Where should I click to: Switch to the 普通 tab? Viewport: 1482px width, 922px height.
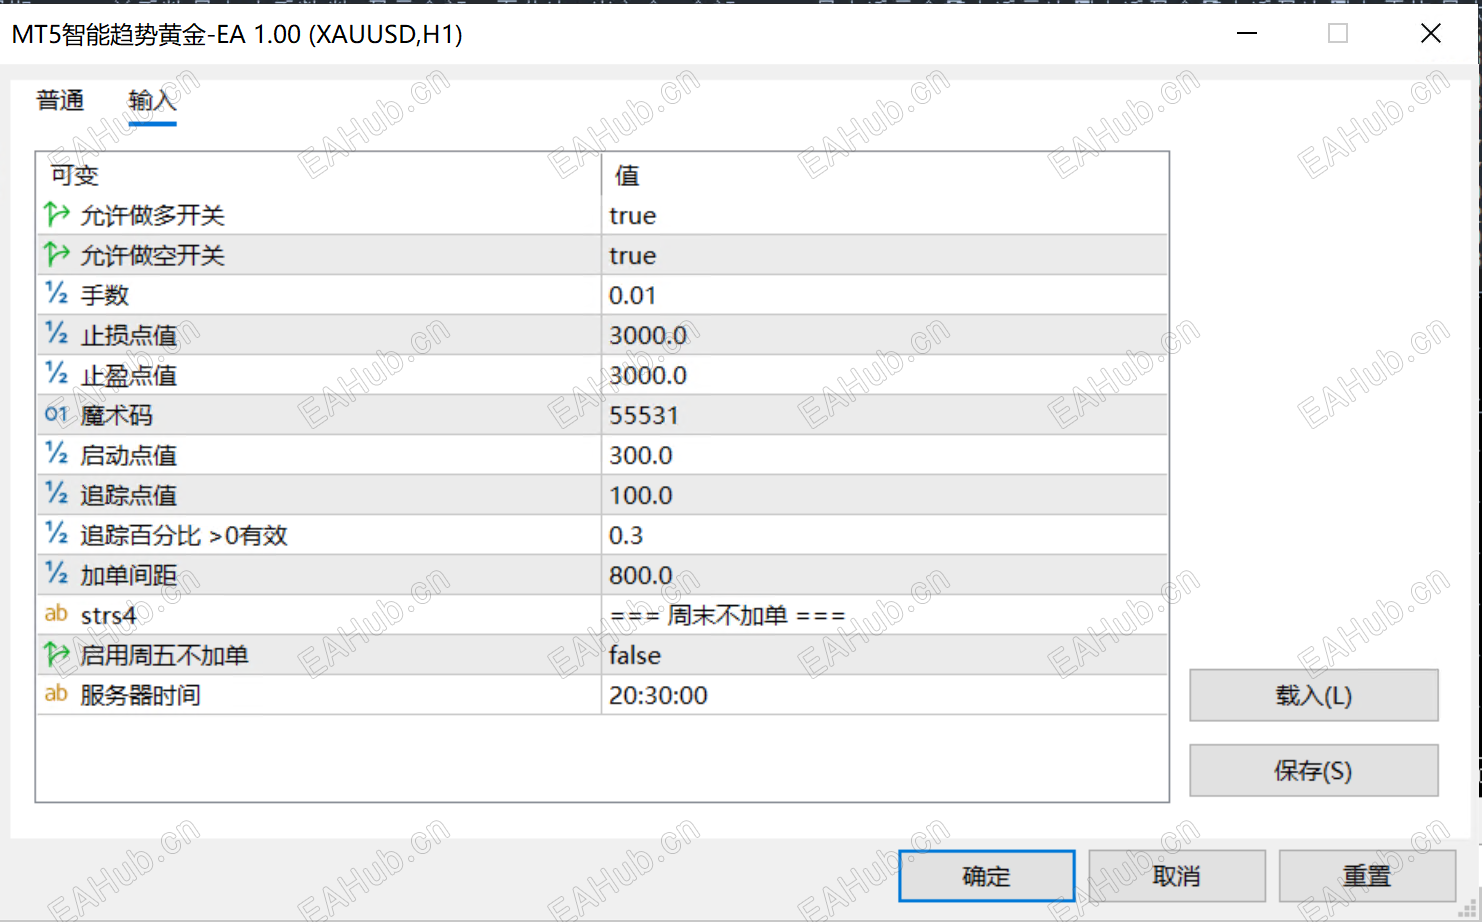click(60, 100)
